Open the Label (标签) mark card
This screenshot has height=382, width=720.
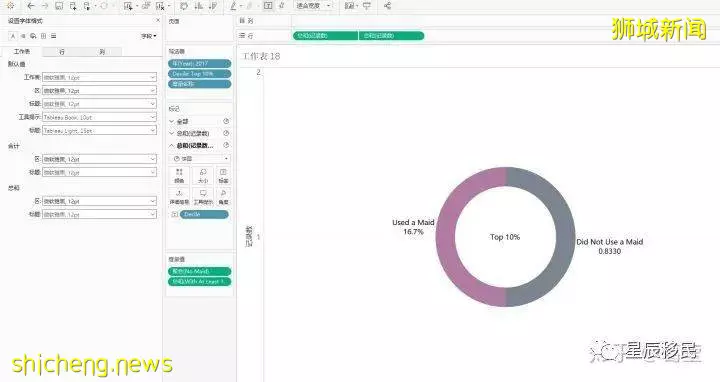(x=223, y=176)
